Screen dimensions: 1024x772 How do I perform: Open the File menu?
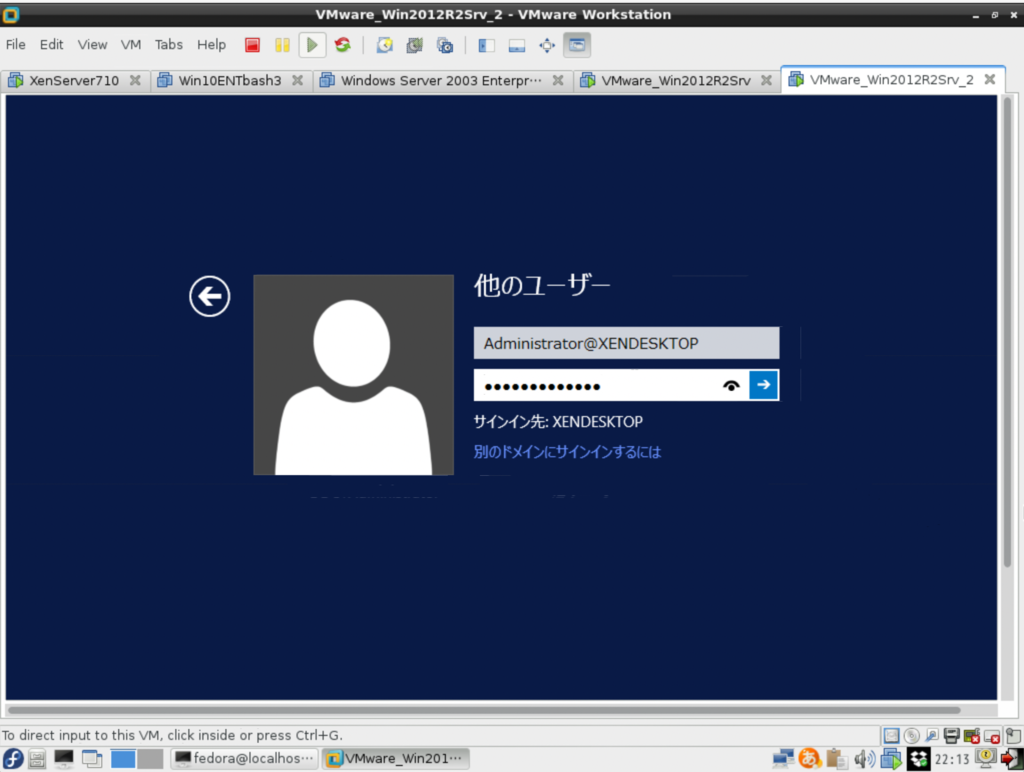16,44
